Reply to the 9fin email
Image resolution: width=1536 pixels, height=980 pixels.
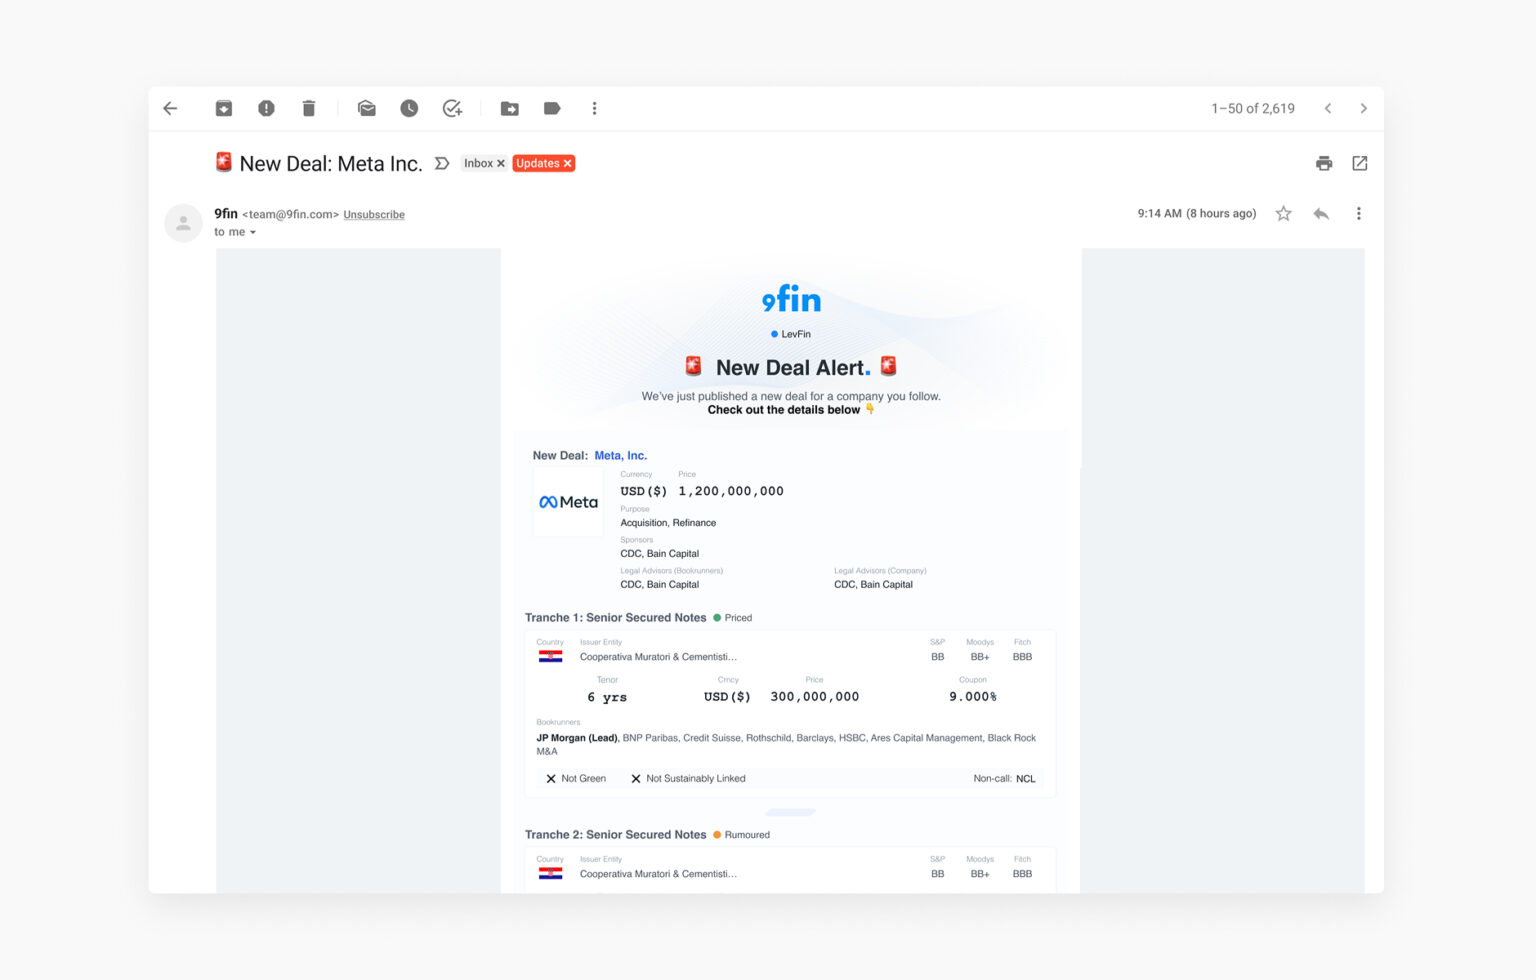1321,213
